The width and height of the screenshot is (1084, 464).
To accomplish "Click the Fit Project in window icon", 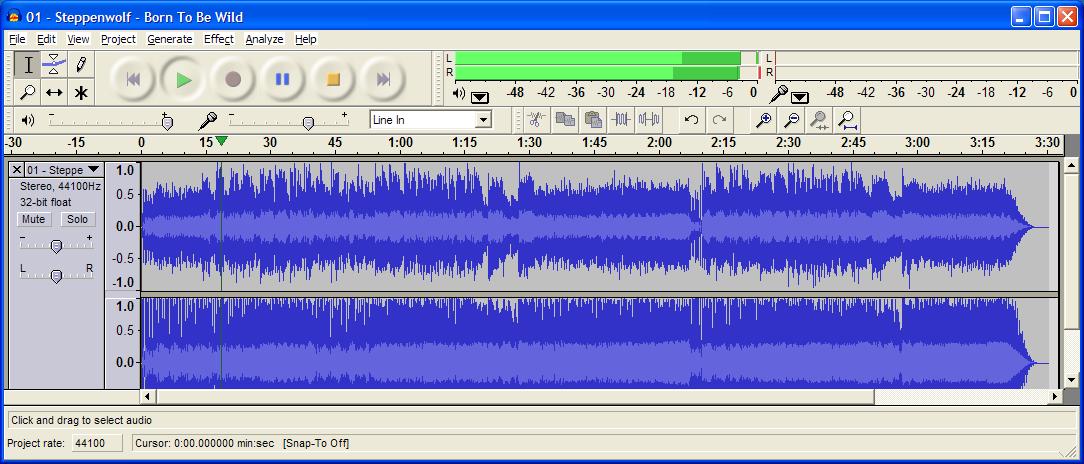I will 848,120.
